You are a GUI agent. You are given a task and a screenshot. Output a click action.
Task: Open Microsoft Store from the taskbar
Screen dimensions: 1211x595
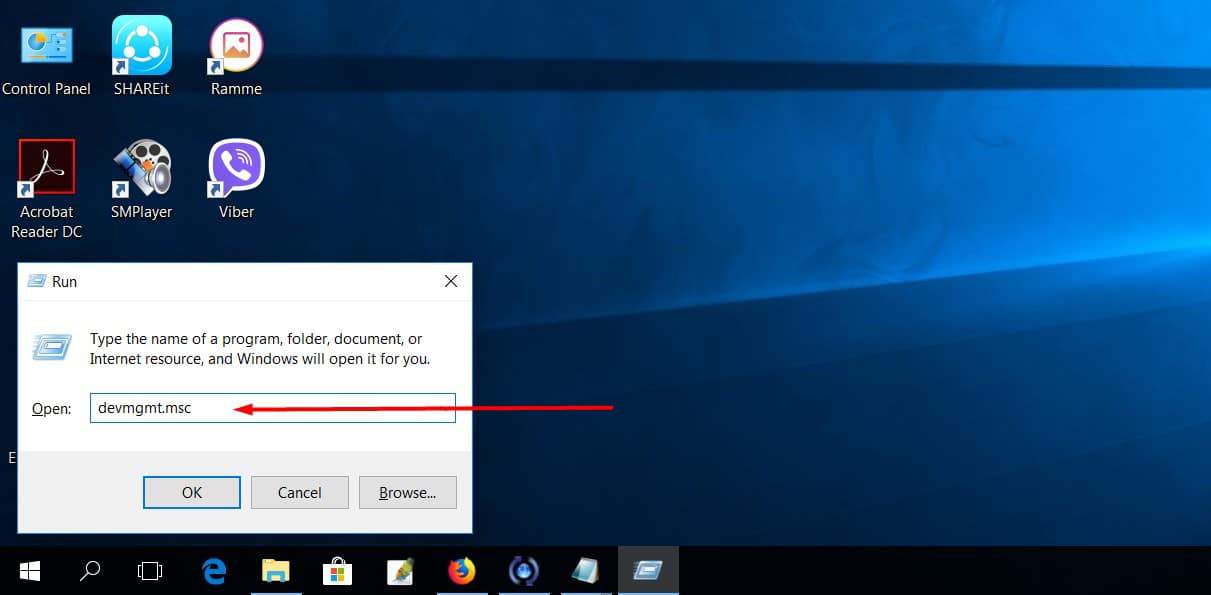(x=337, y=571)
